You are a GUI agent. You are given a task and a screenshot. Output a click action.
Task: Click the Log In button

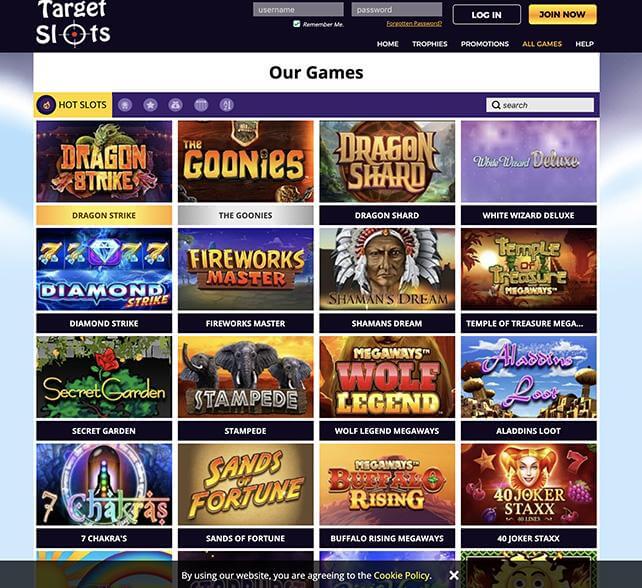point(486,15)
